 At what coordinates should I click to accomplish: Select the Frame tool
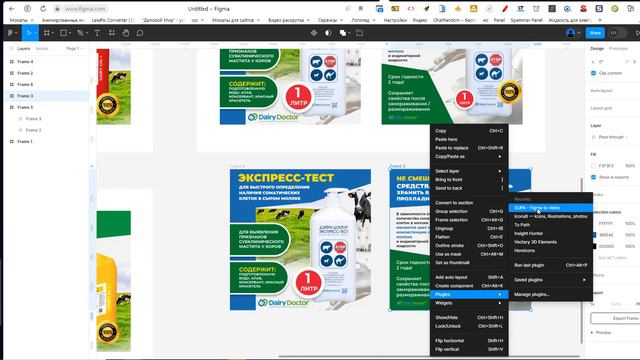(47, 33)
